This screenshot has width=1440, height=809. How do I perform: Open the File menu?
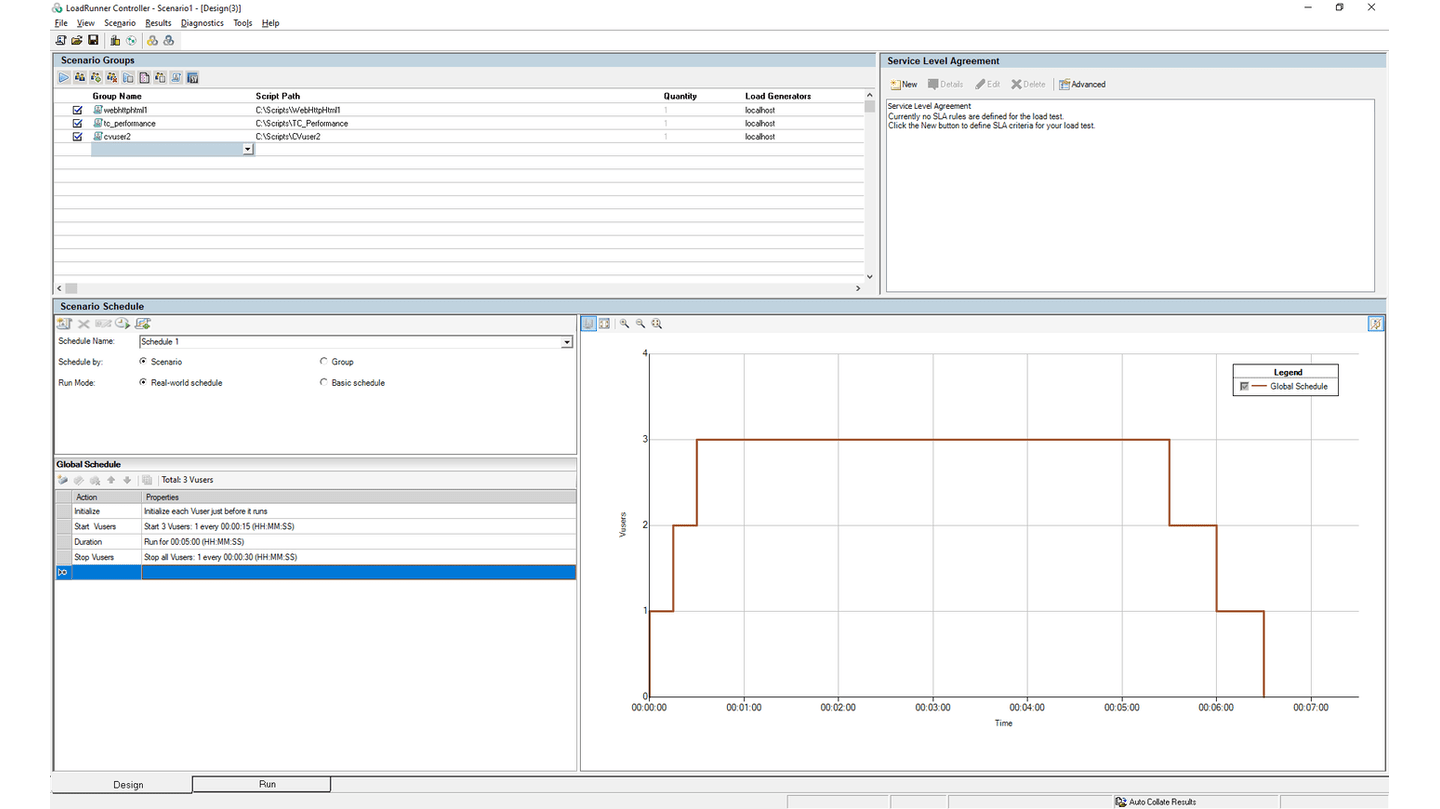[x=61, y=23]
